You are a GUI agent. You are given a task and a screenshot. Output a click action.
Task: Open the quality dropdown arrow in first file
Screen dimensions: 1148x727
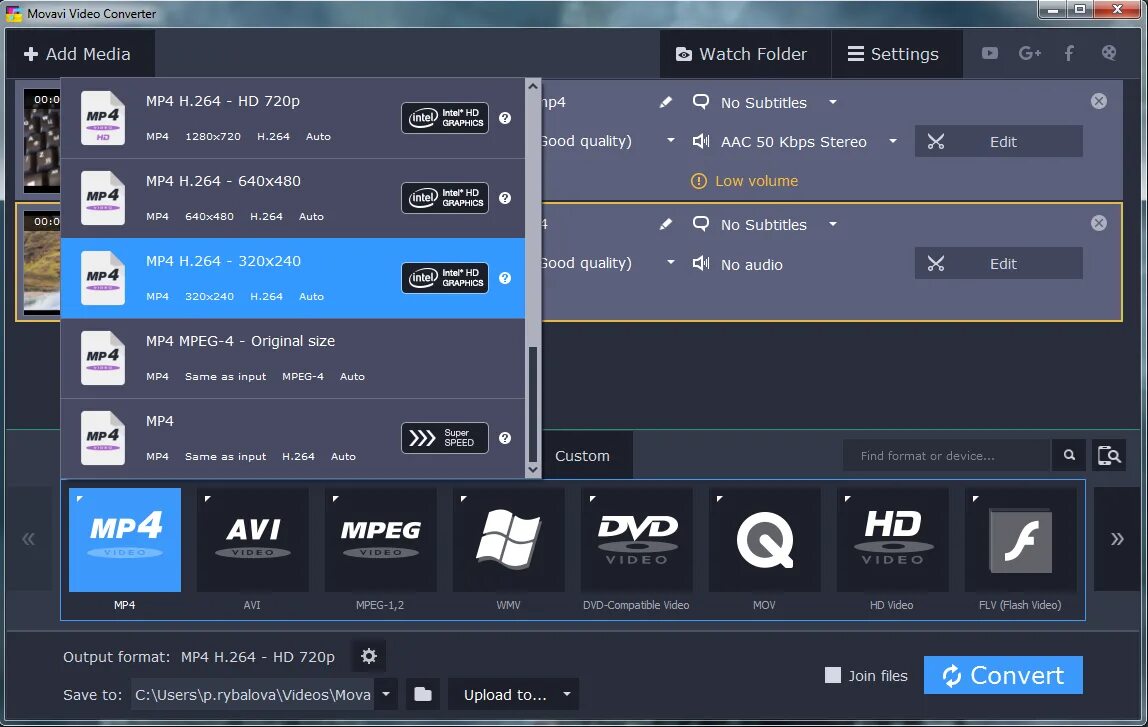[671, 141]
